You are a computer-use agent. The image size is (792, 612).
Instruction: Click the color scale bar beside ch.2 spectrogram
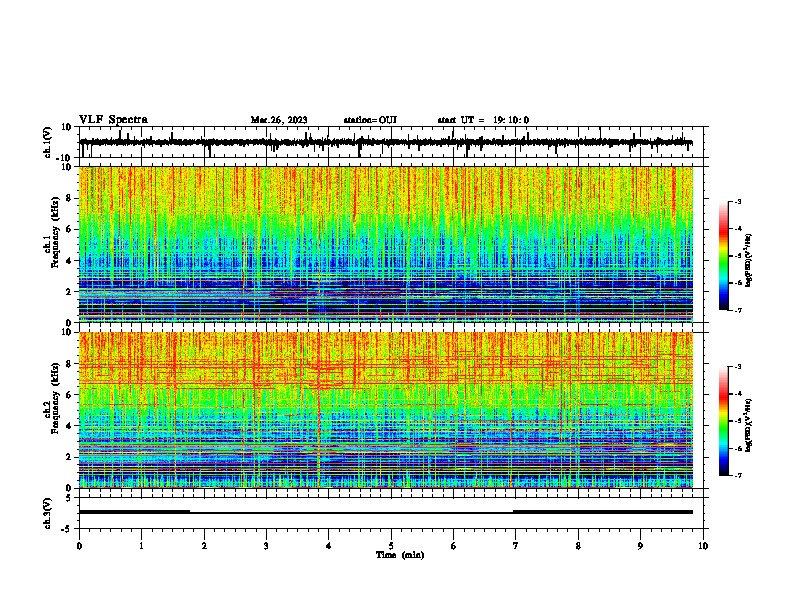tap(723, 421)
